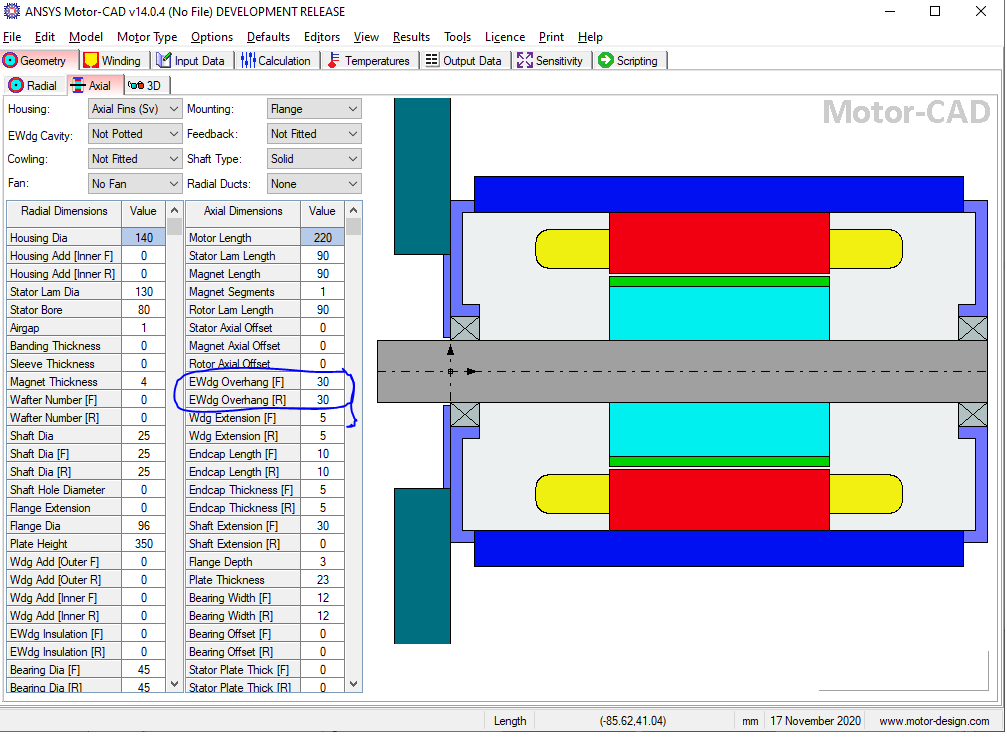
Task: Click the Output Data list icon
Action: coord(432,60)
